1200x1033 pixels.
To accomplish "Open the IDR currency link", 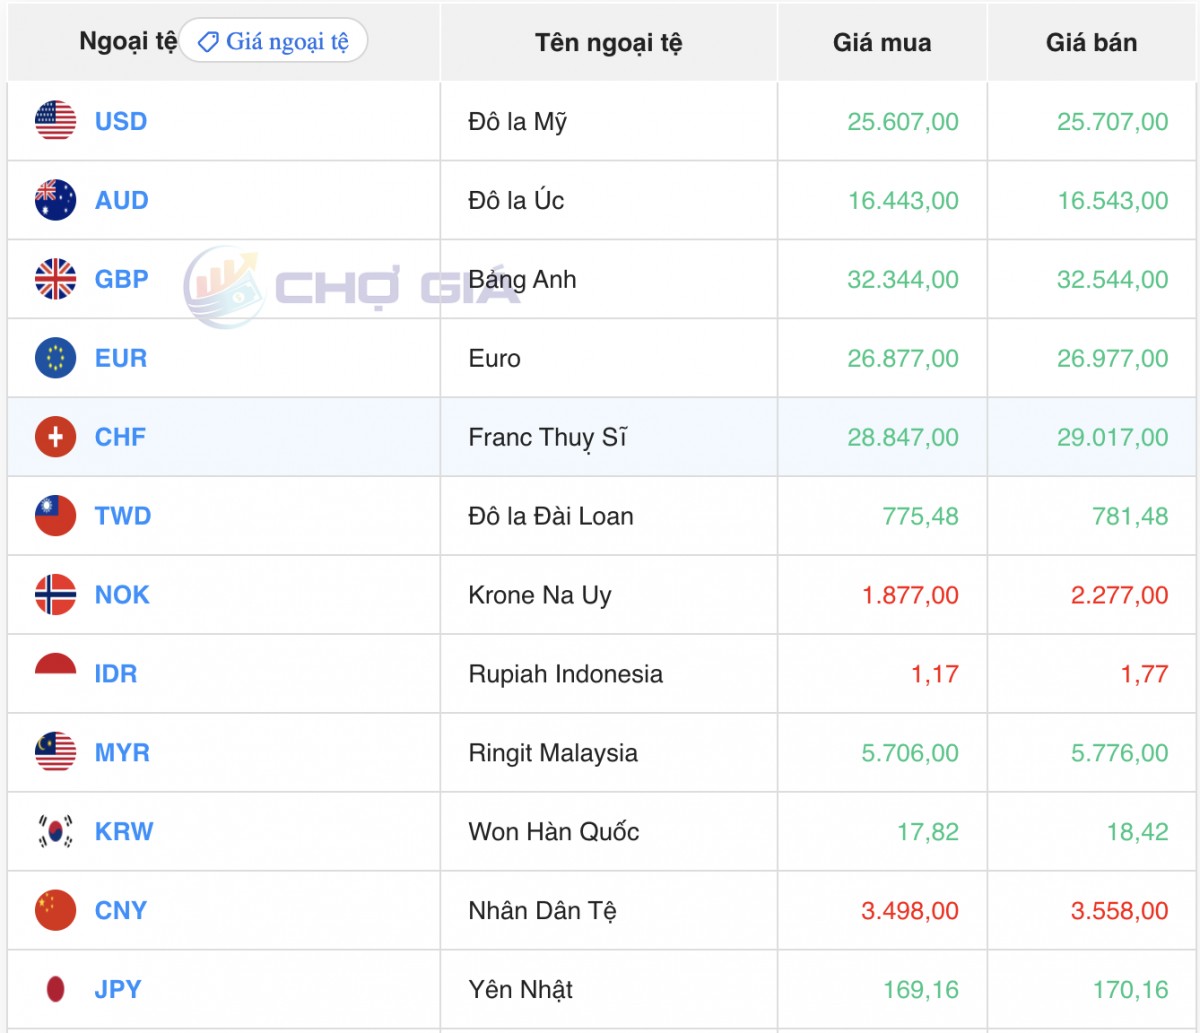I will pos(116,674).
